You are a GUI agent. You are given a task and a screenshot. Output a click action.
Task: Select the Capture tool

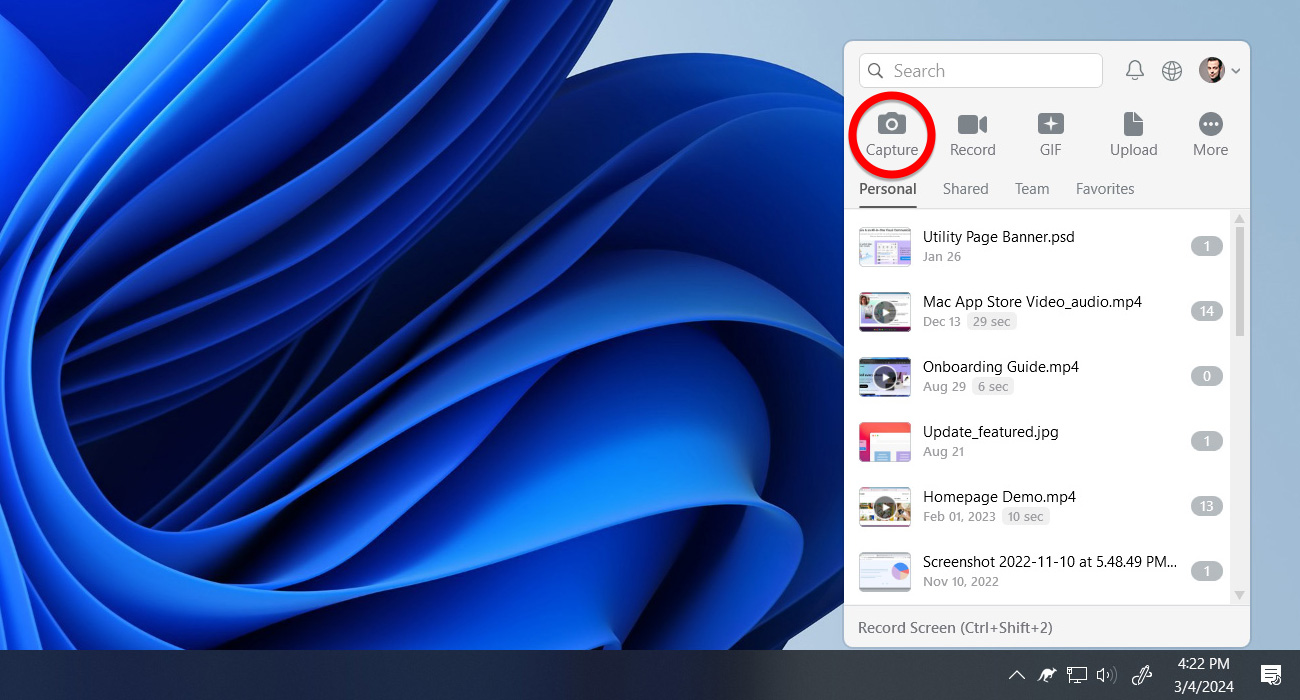pos(891,135)
